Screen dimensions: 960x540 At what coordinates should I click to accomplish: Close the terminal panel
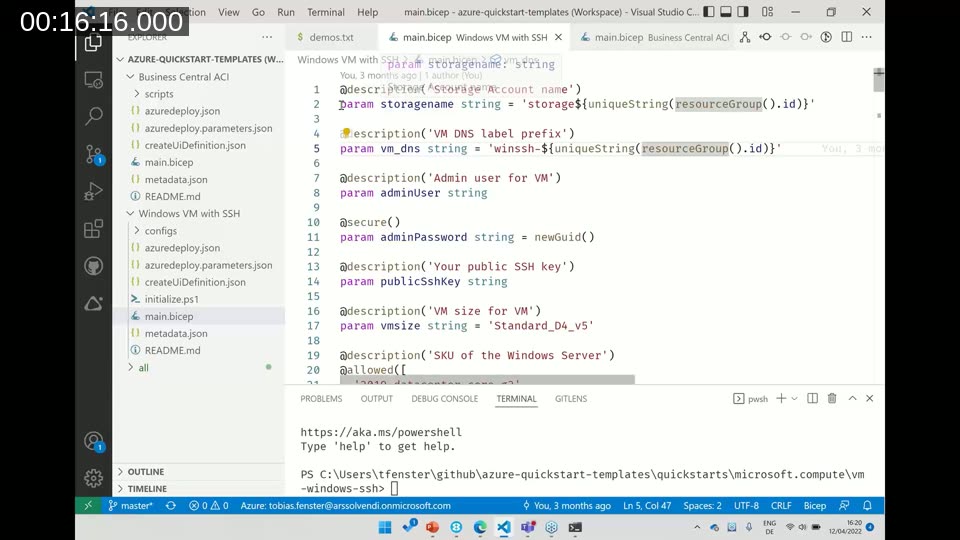coord(870,399)
